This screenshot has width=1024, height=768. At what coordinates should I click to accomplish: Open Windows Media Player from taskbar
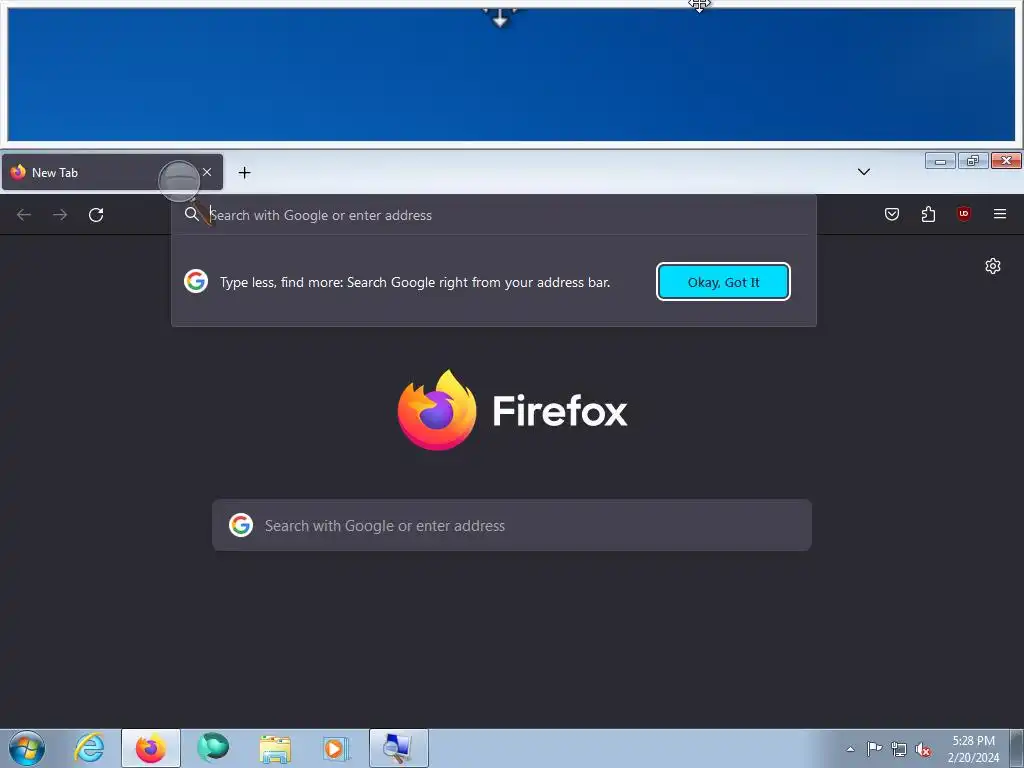click(336, 748)
